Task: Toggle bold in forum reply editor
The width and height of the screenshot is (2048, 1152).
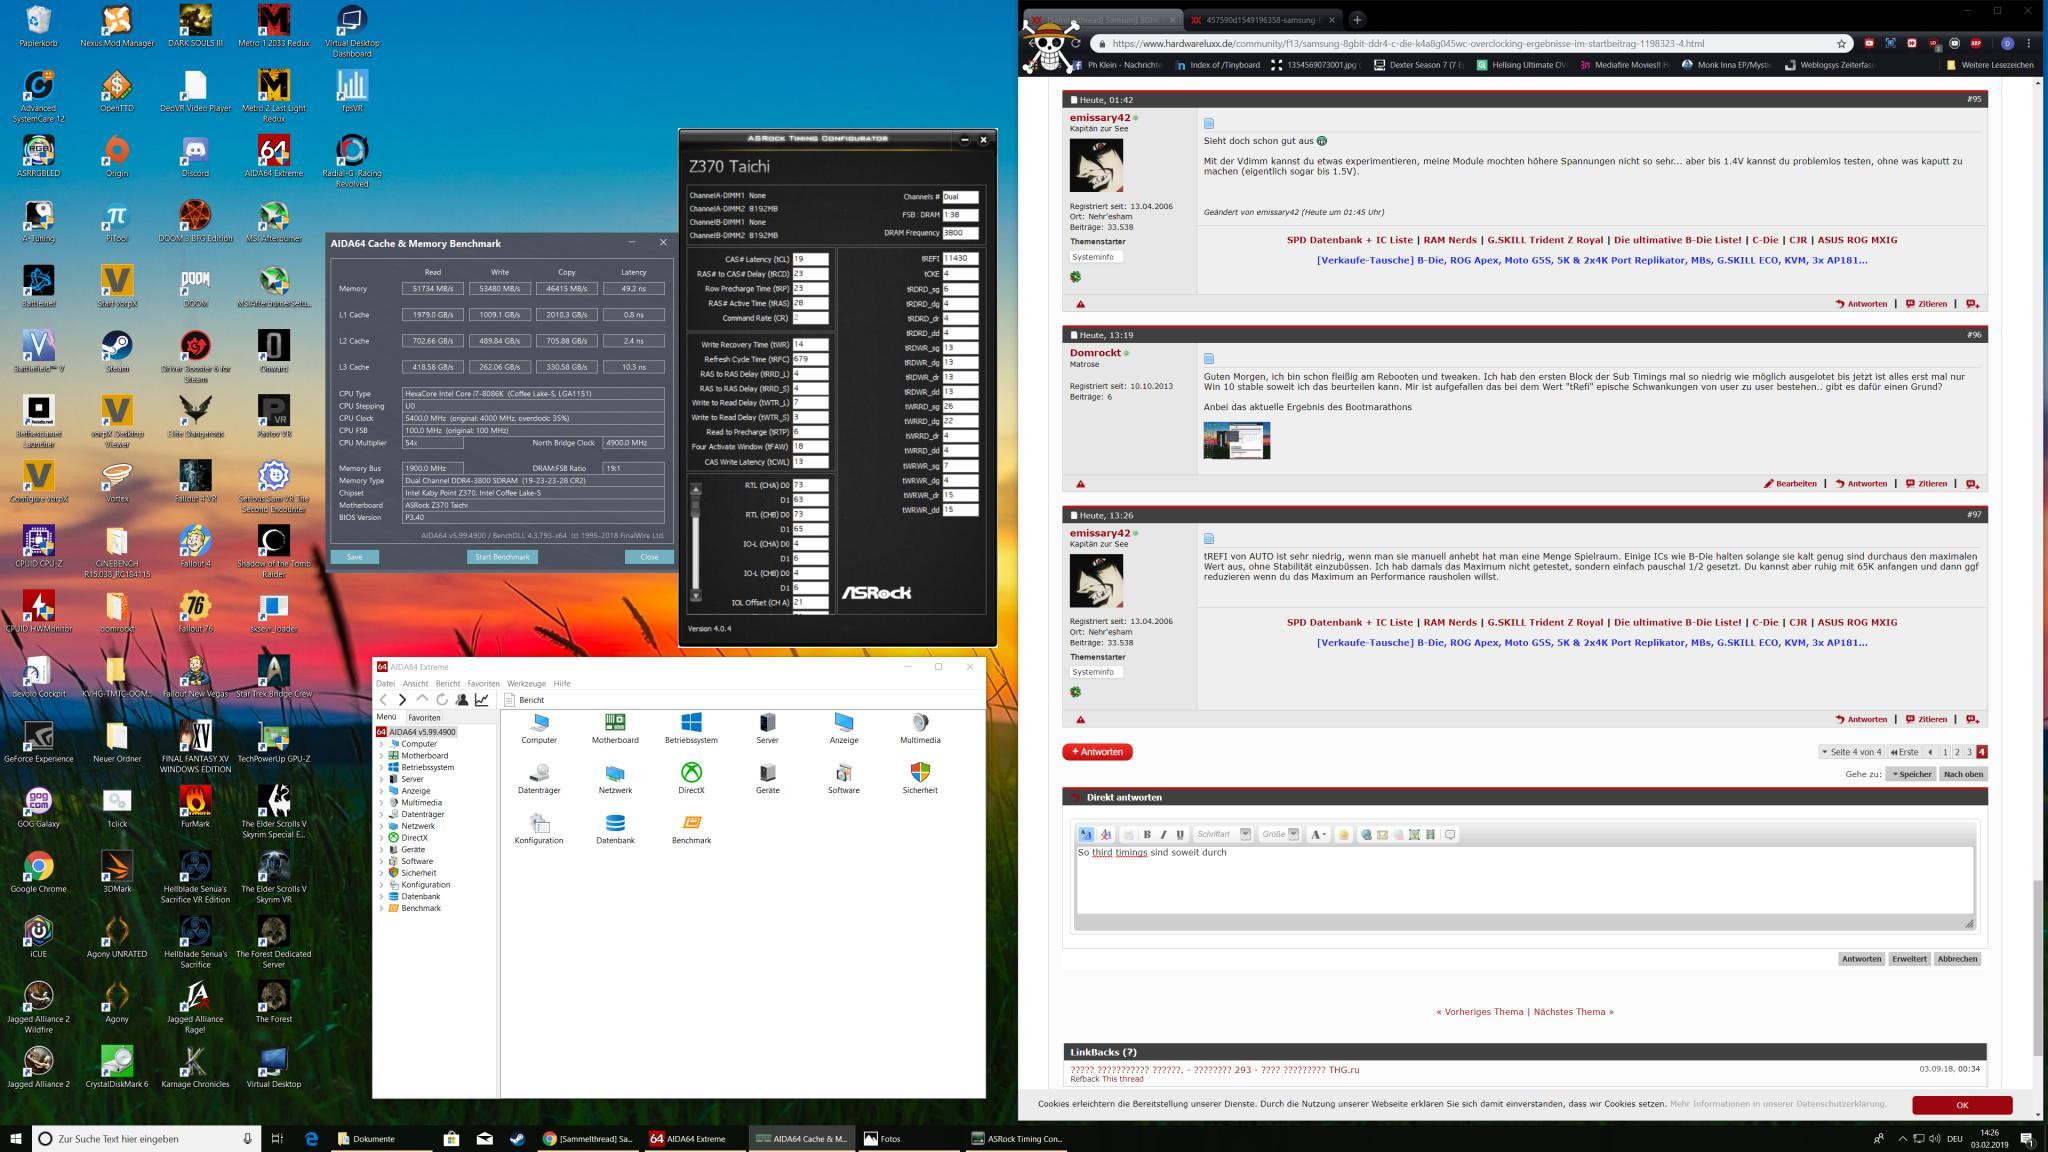Action: pyautogui.click(x=1147, y=834)
